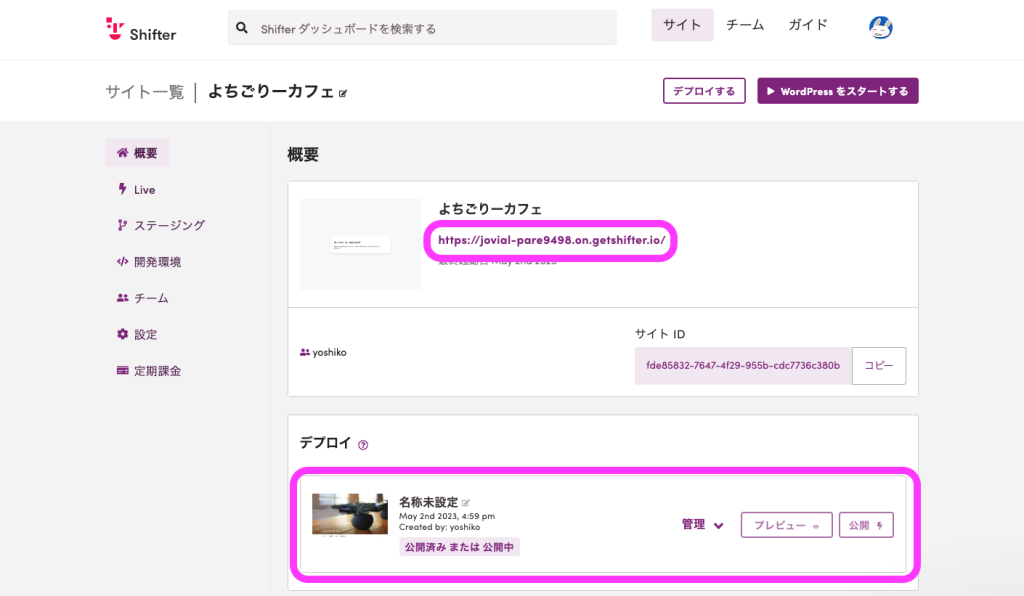Open the user avatar menu
Image resolution: width=1024 pixels, height=596 pixels.
(880, 27)
